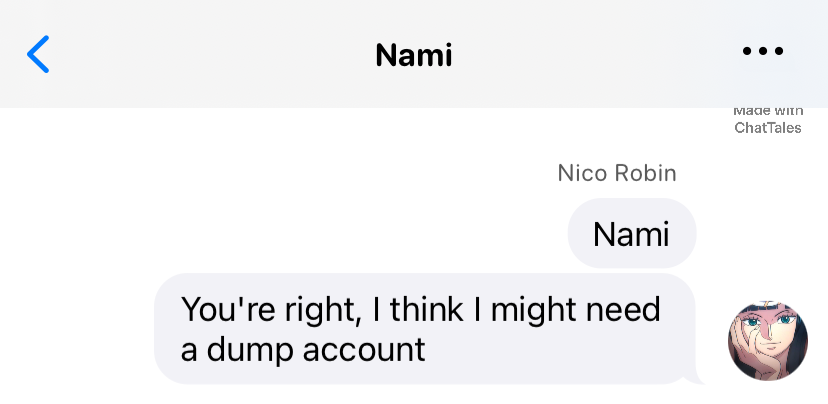Open contact details from the header name Nami
The image size is (828, 404).
414,54
